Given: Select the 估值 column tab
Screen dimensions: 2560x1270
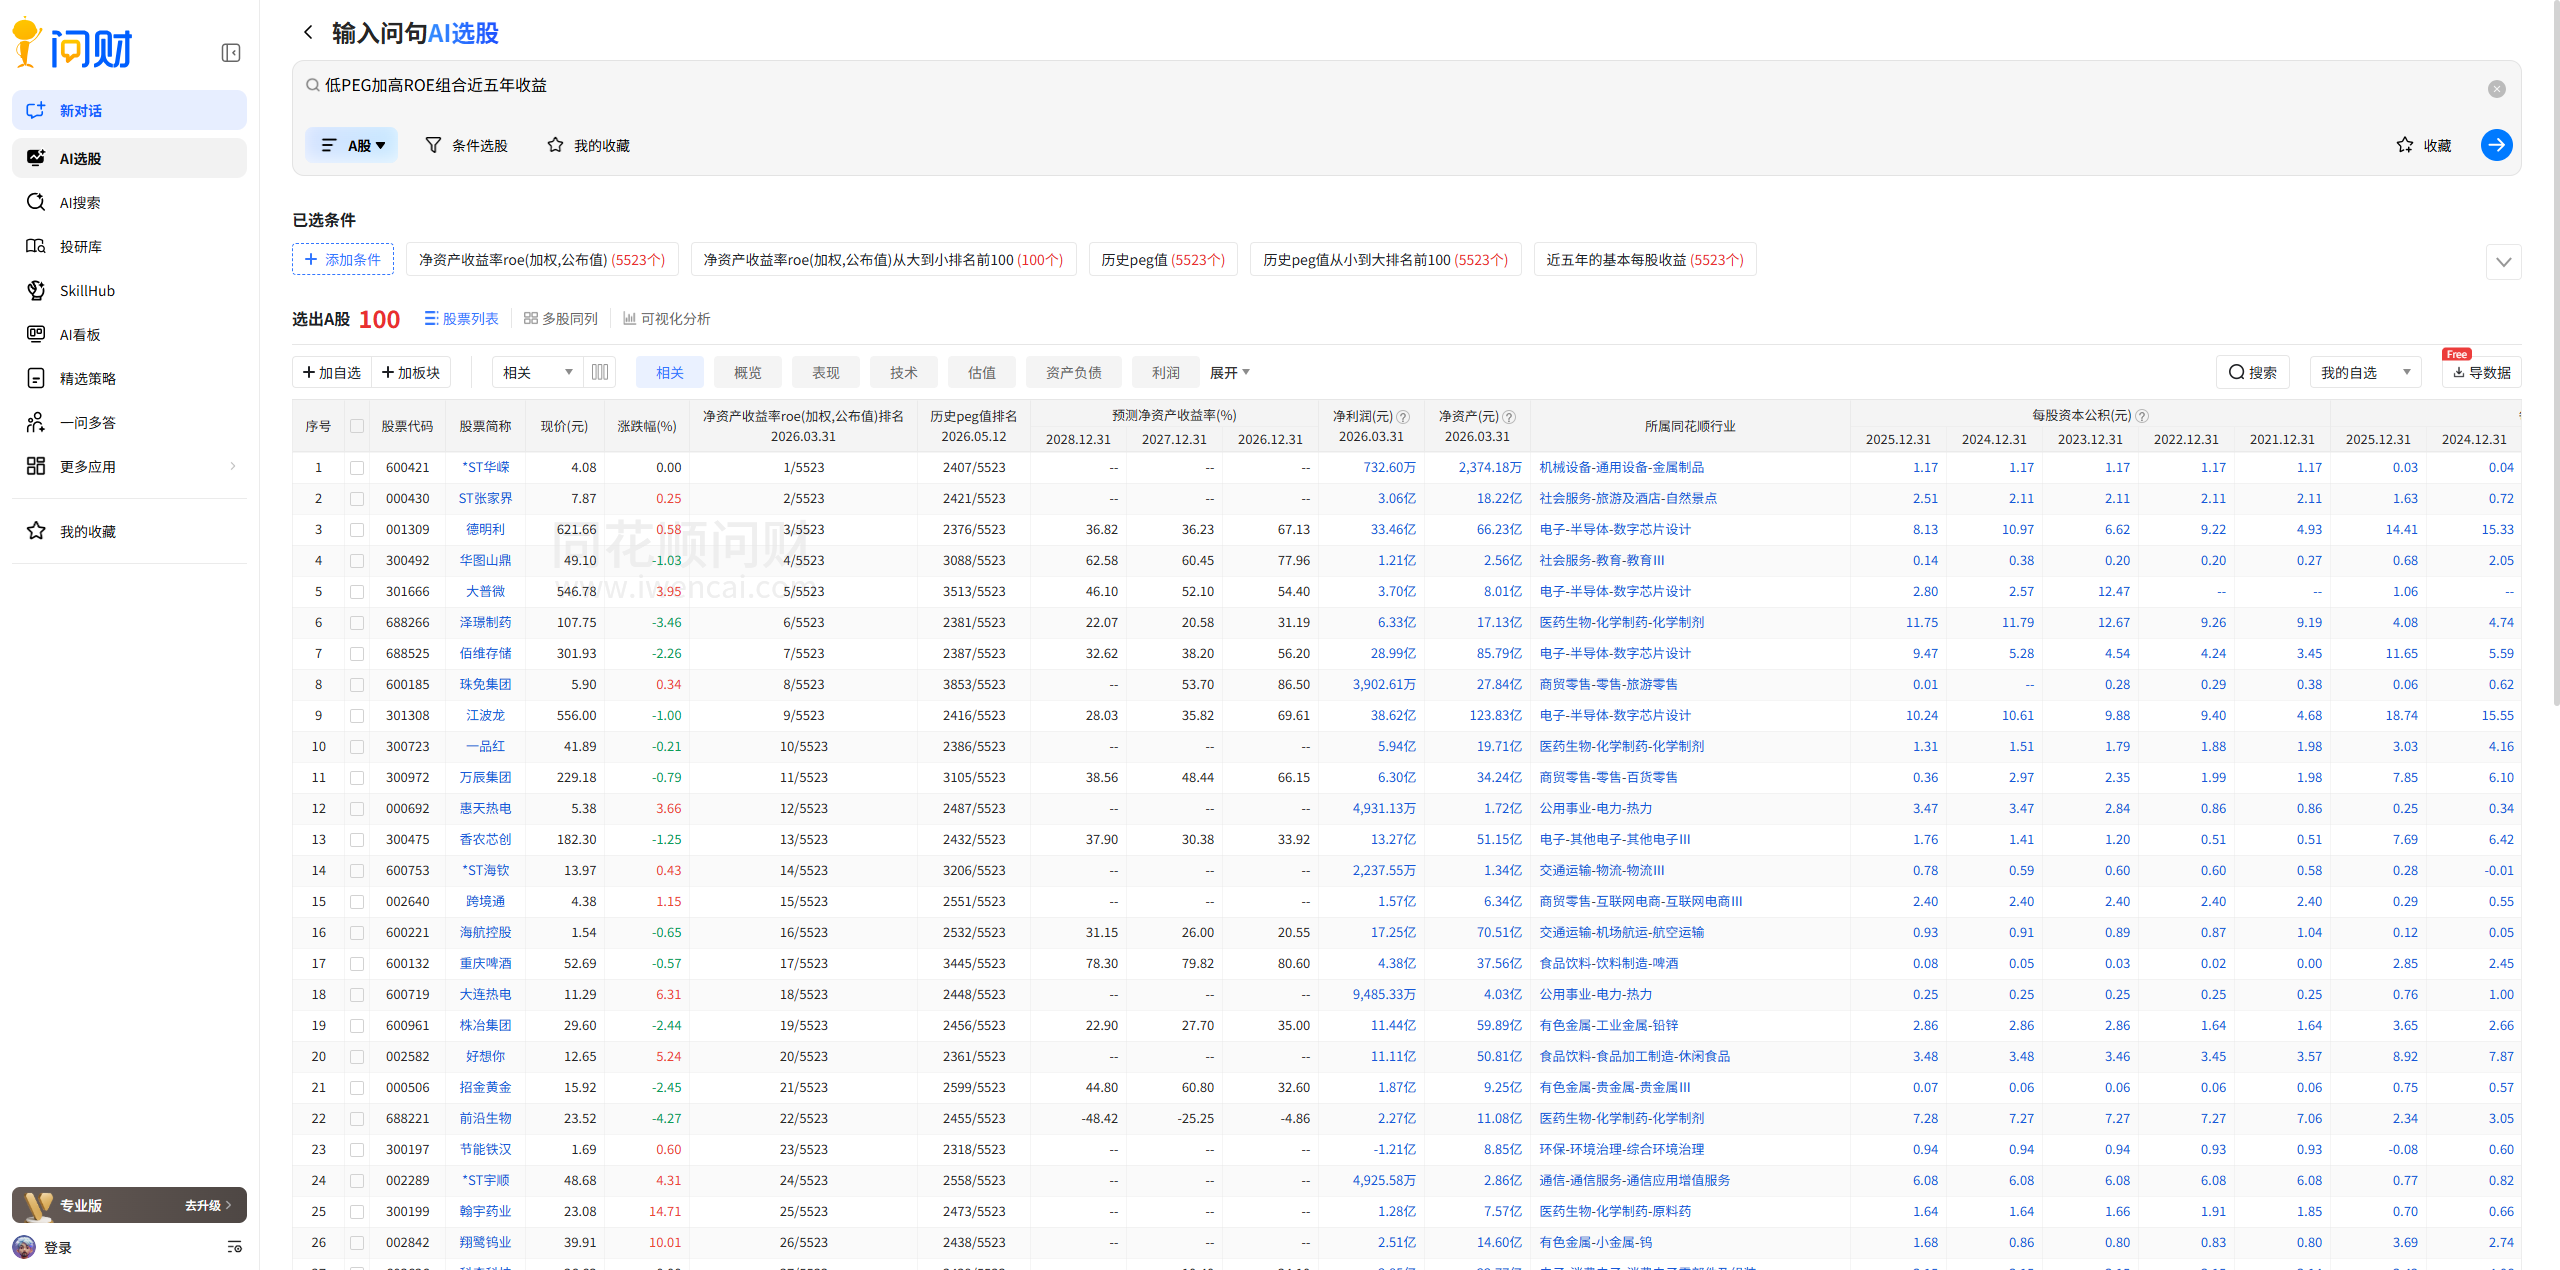Looking at the screenshot, I should pos(982,372).
